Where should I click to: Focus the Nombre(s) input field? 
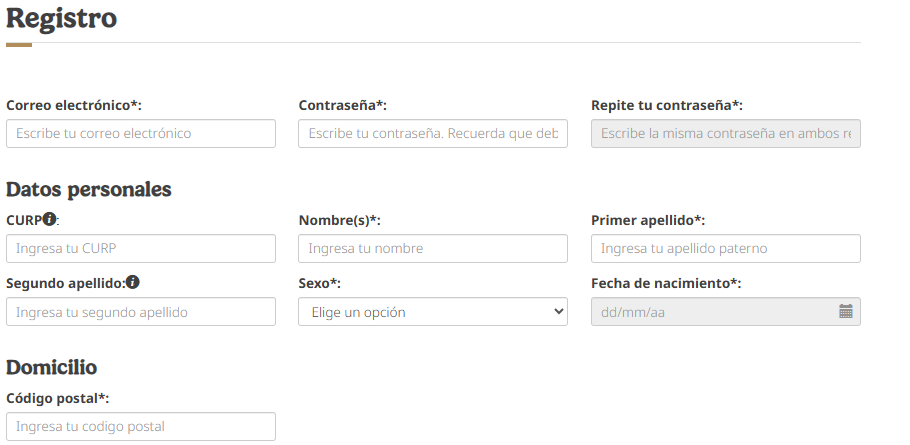(x=432, y=249)
